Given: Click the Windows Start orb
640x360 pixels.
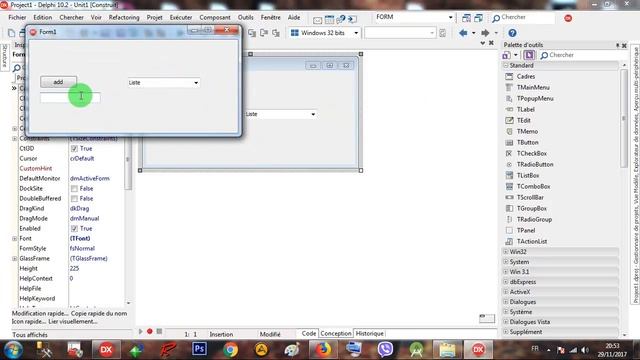Looking at the screenshot, I should click(13, 350).
